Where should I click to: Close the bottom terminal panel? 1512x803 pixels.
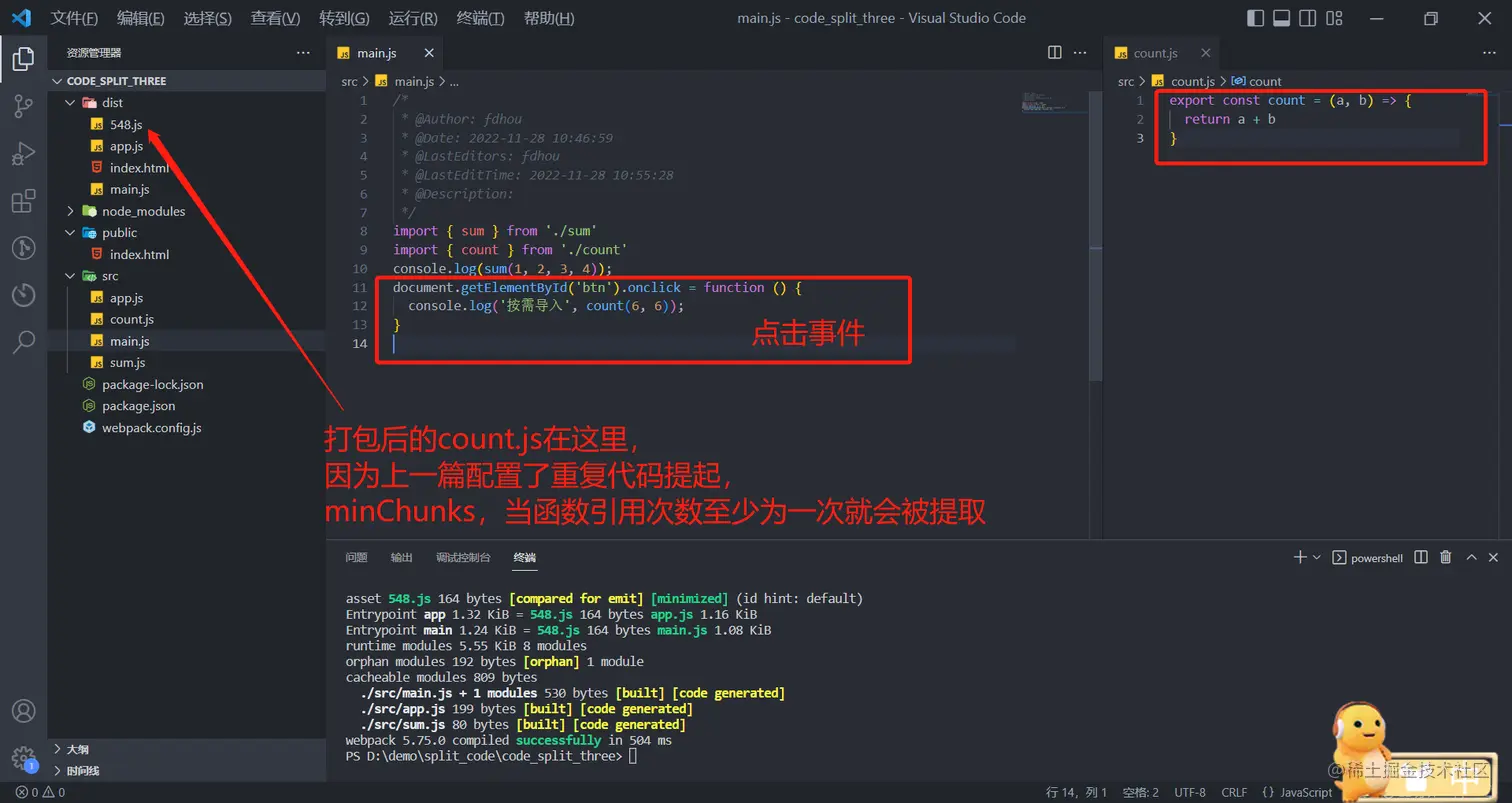pos(1493,557)
